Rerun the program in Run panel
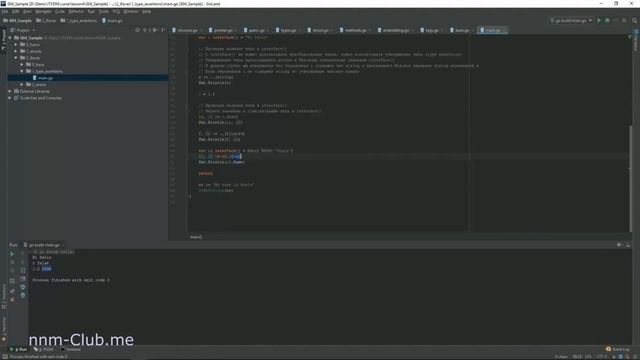Viewport: 640px width, 360px height. [x=12, y=254]
